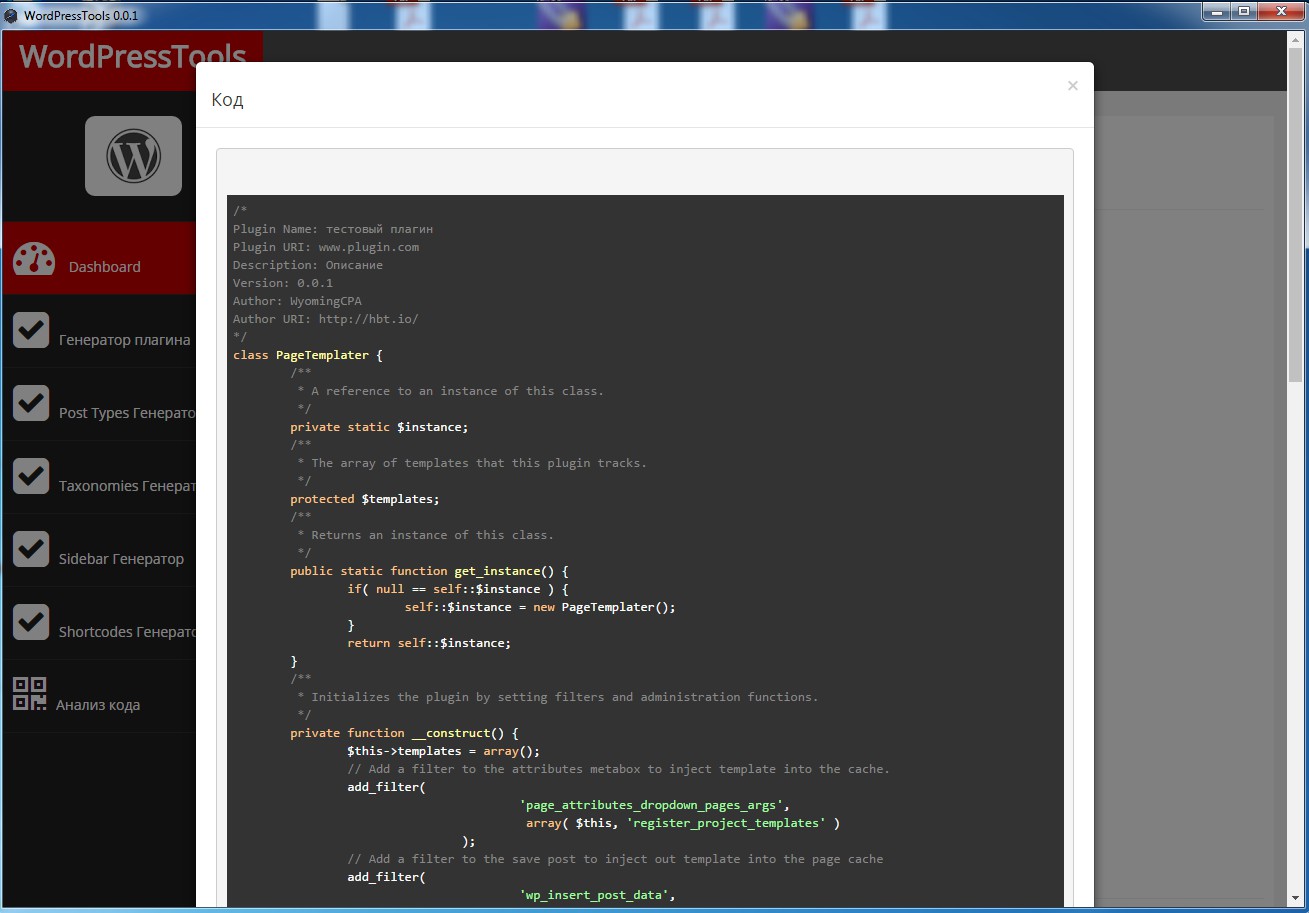Click the line 'private function __construct() {'

coord(404,733)
